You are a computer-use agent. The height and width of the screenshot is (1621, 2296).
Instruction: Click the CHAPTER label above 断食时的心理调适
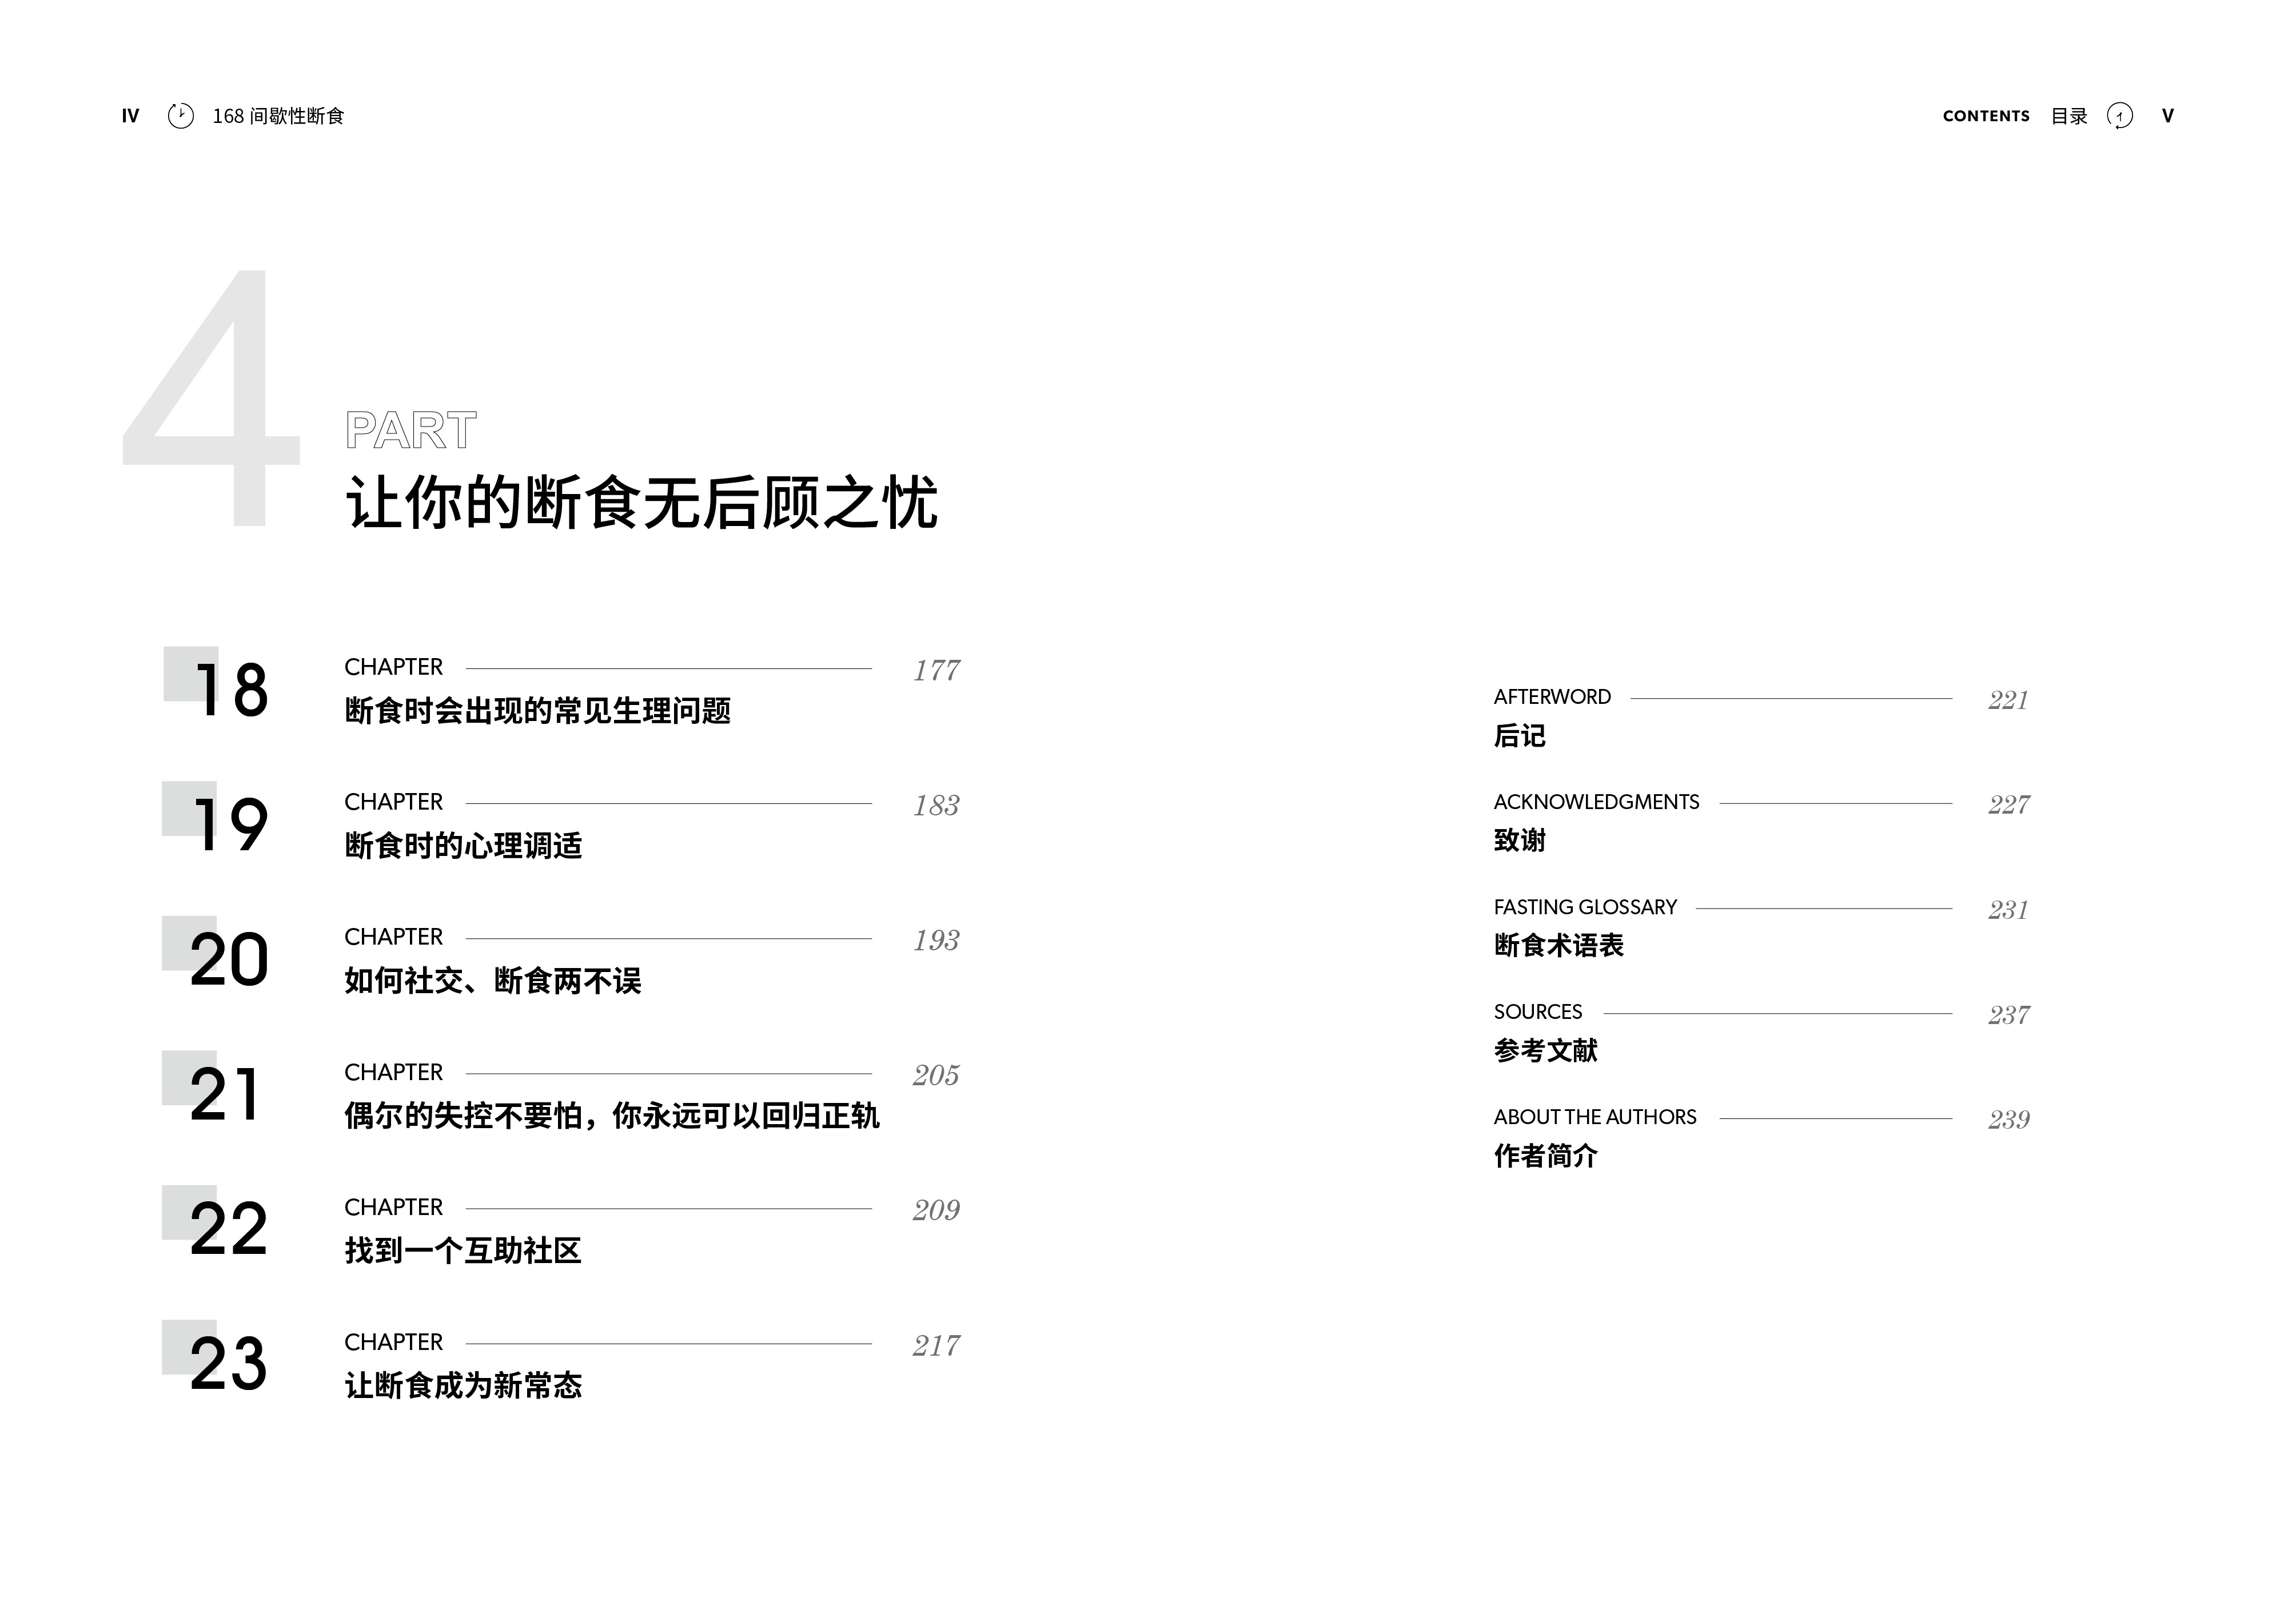pyautogui.click(x=393, y=802)
